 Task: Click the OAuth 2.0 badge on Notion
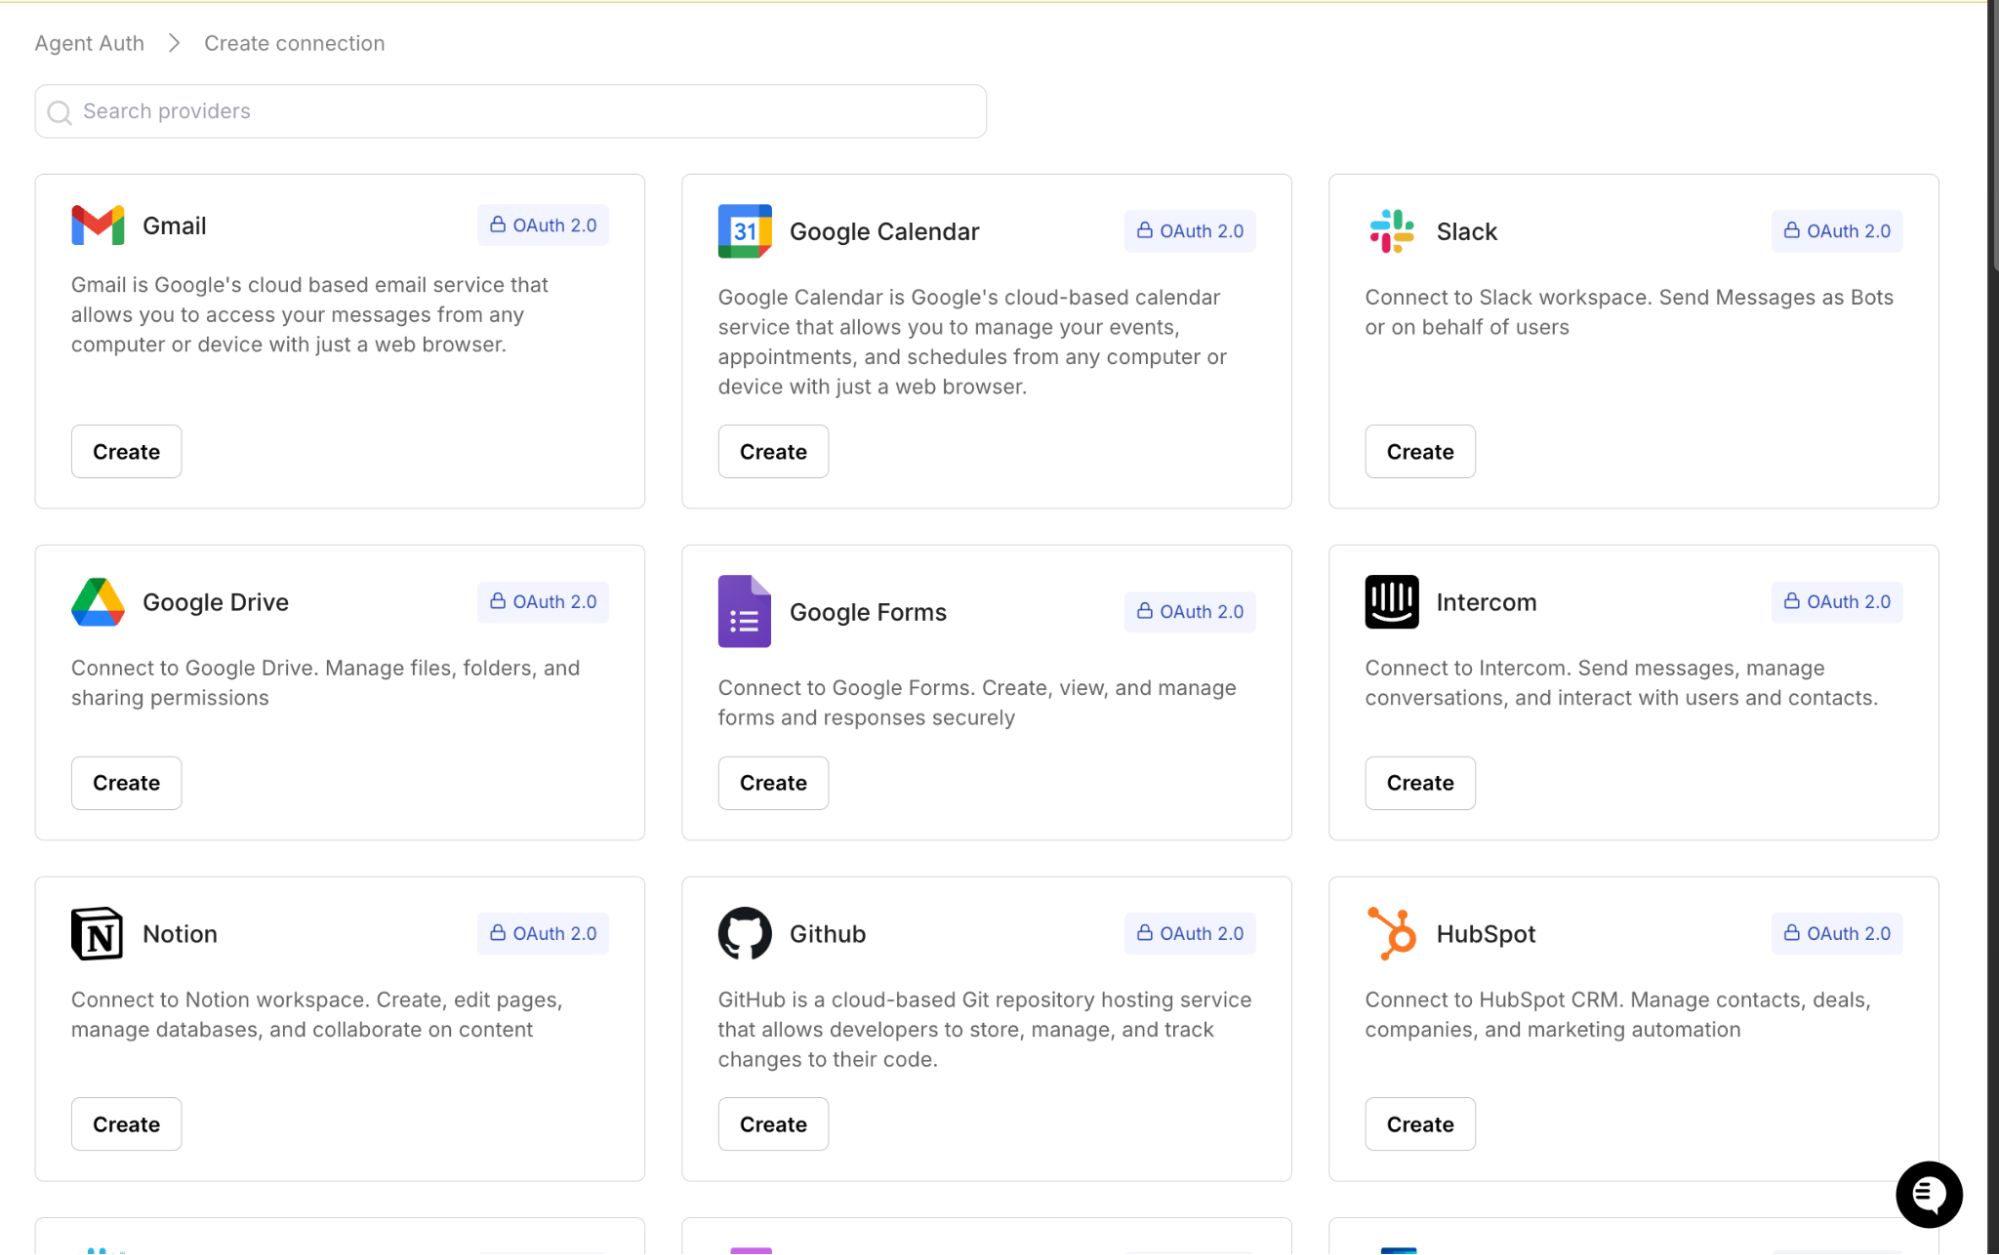pos(543,933)
